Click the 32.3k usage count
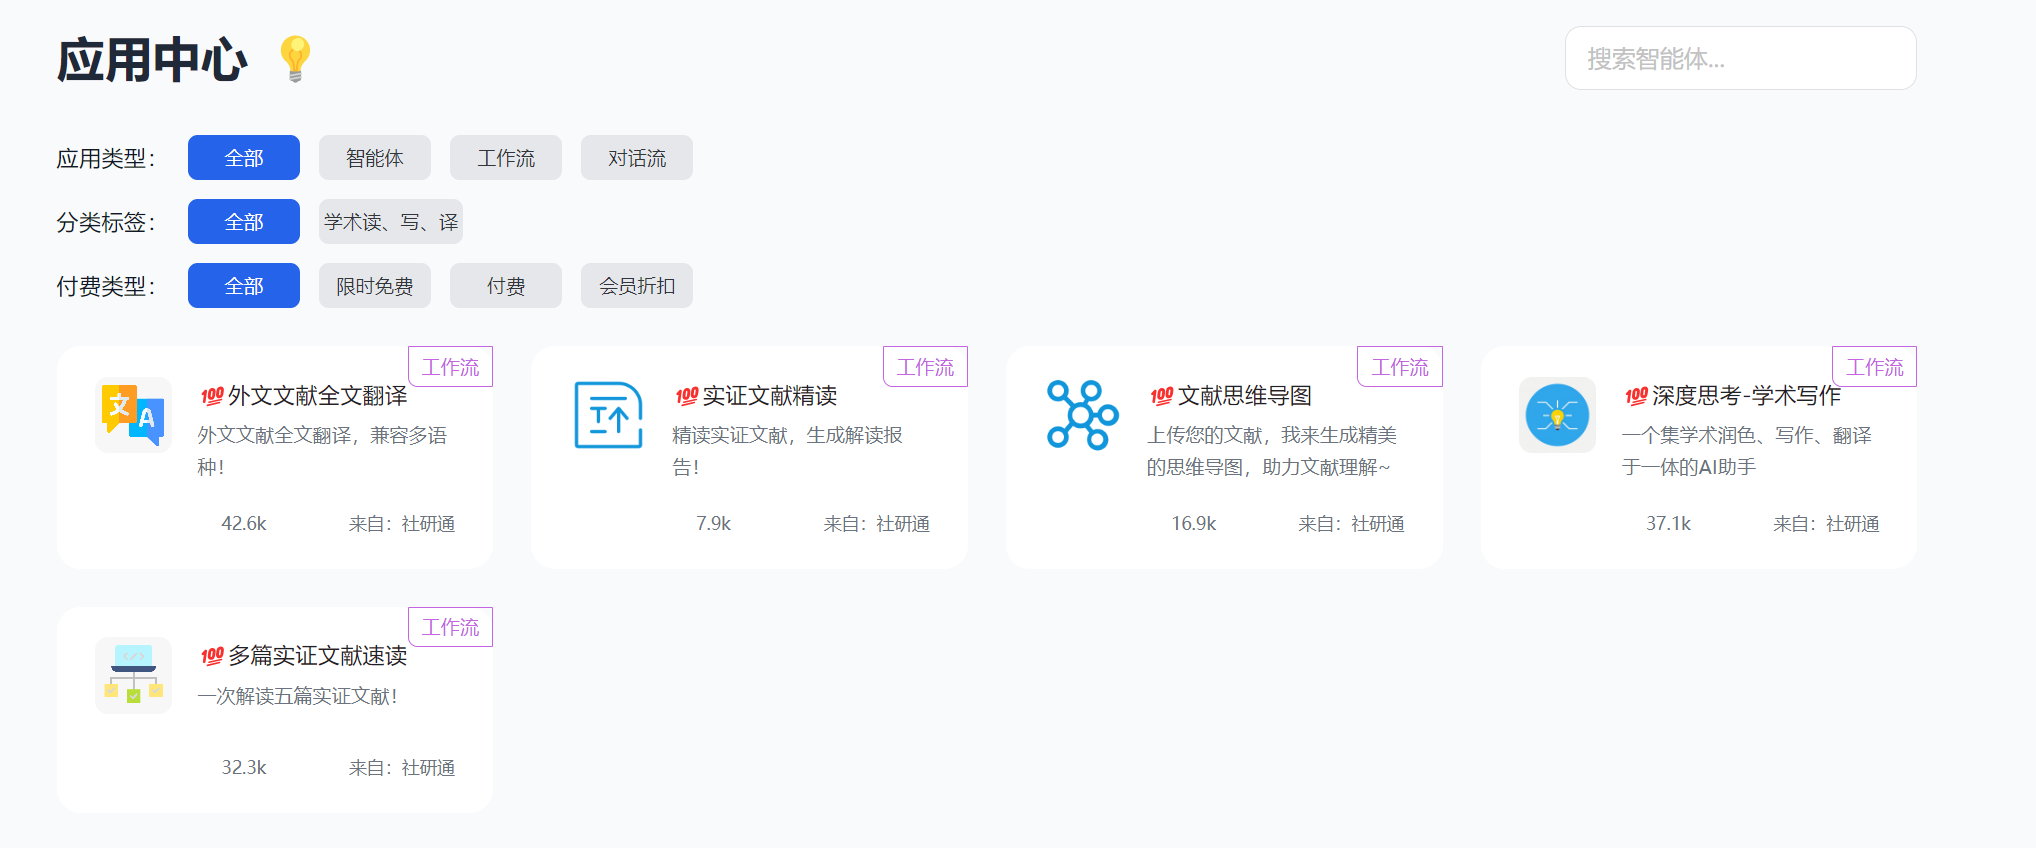The width and height of the screenshot is (2036, 848). pos(244,768)
